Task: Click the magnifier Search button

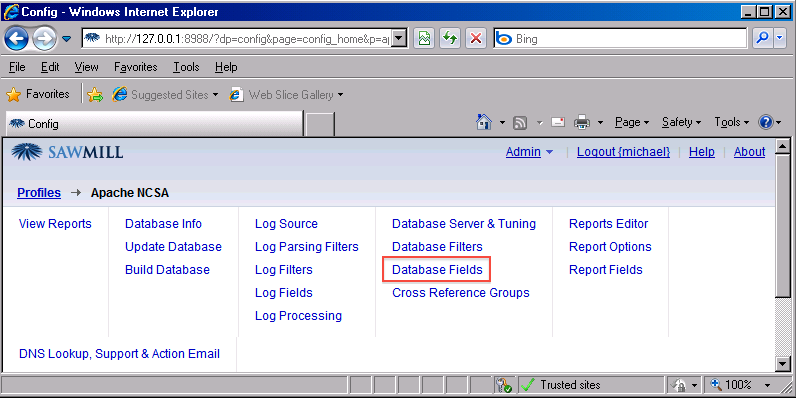Action: coord(762,39)
